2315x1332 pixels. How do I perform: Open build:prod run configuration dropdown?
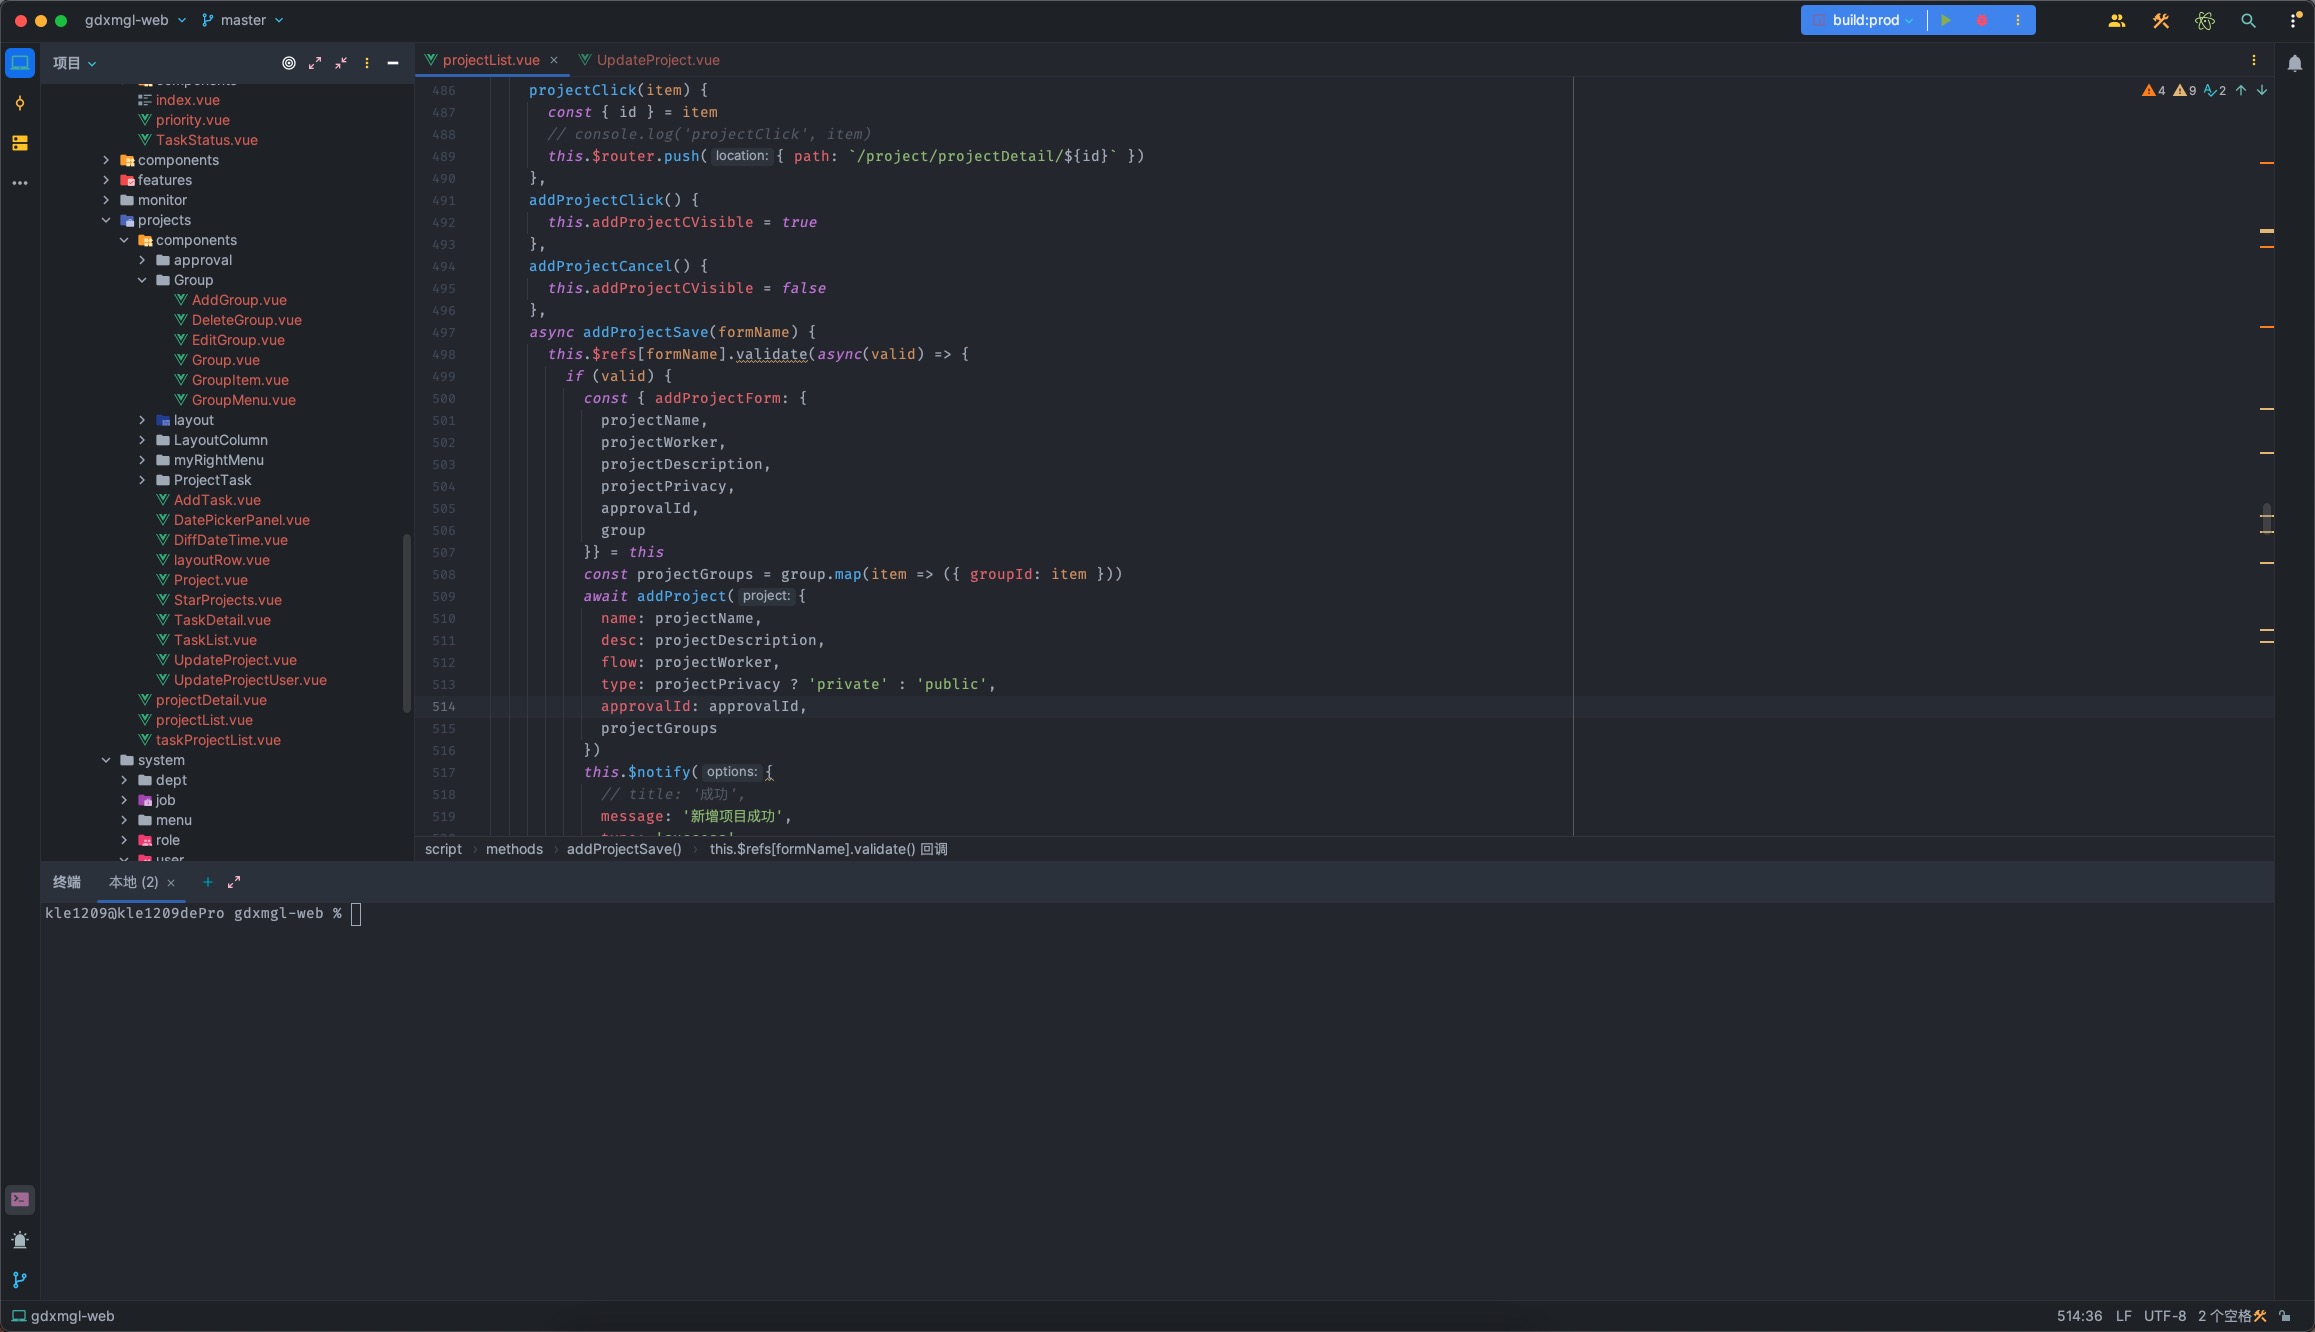1865,20
